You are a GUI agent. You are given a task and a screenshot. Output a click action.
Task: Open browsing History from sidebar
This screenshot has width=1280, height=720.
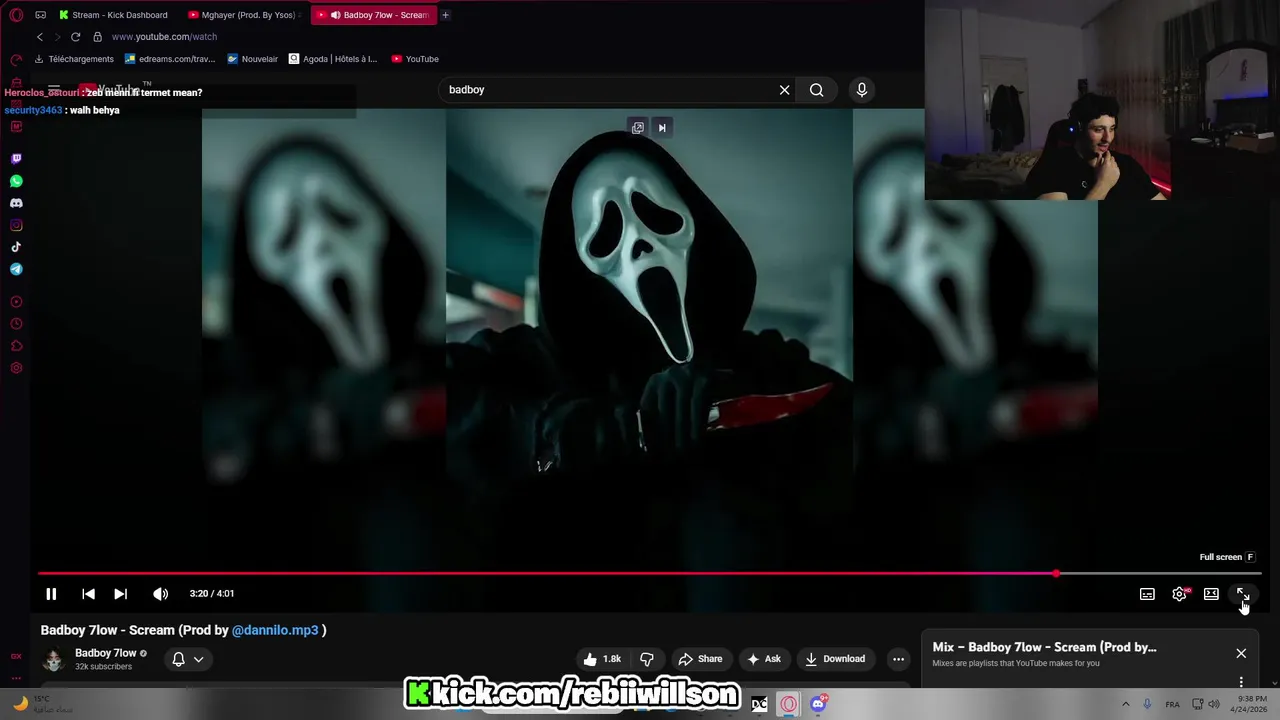click(x=16, y=324)
